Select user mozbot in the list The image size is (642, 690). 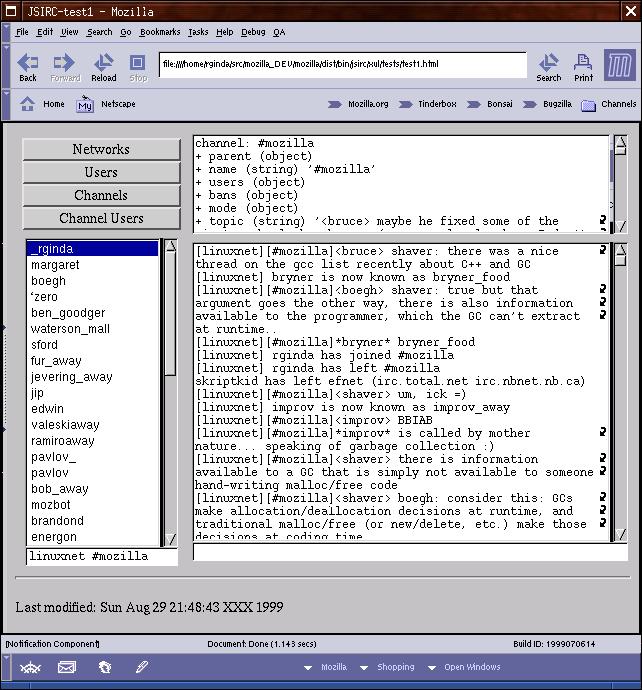click(92, 505)
